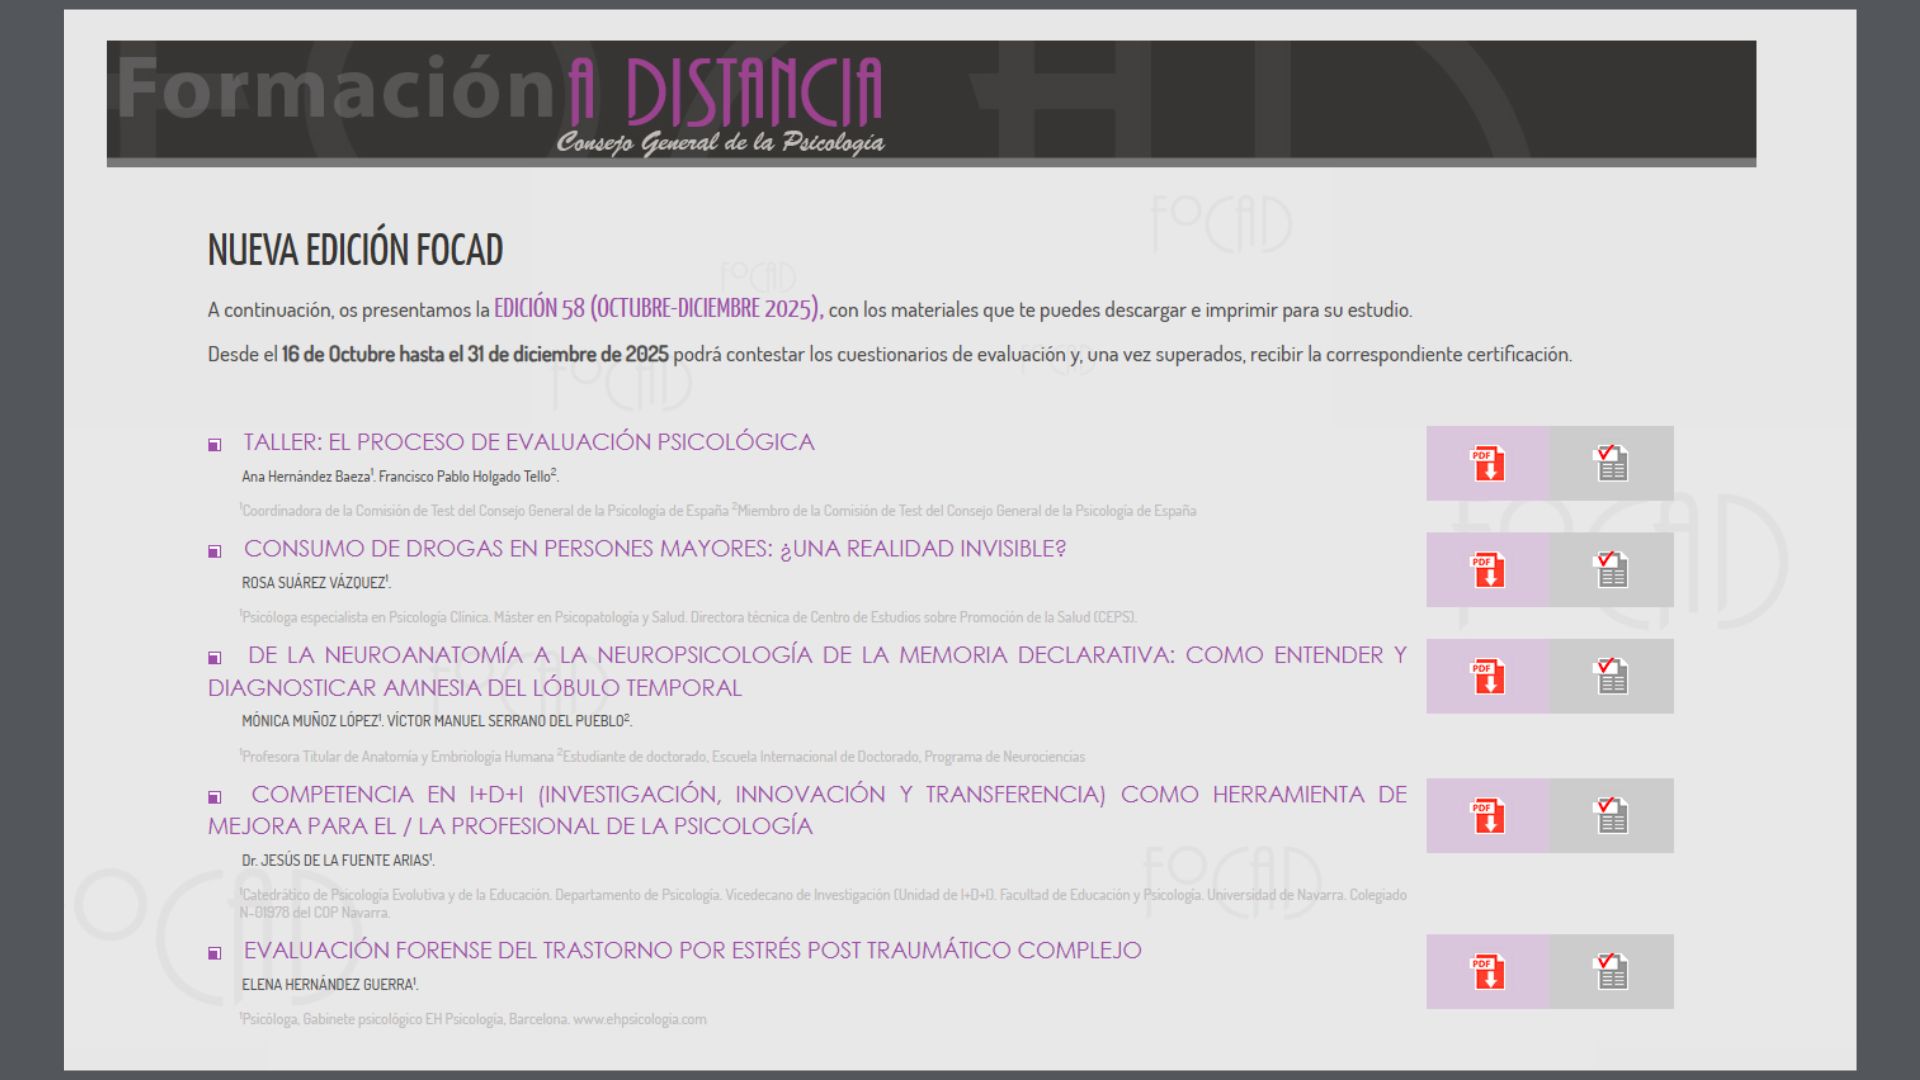Click square bullet beside Taller Evaluación Psicológica

click(x=214, y=445)
